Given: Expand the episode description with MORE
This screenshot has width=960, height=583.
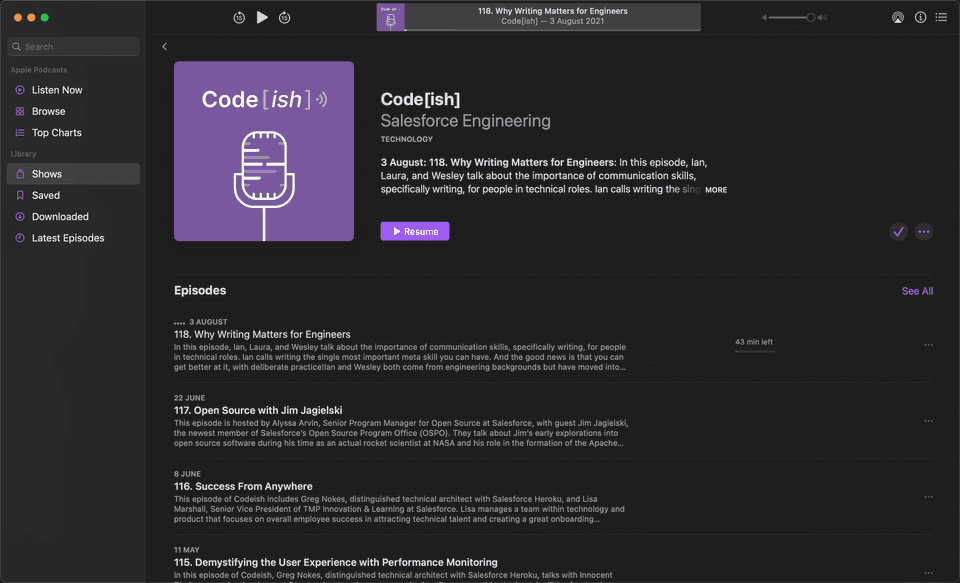Looking at the screenshot, I should click(x=716, y=189).
